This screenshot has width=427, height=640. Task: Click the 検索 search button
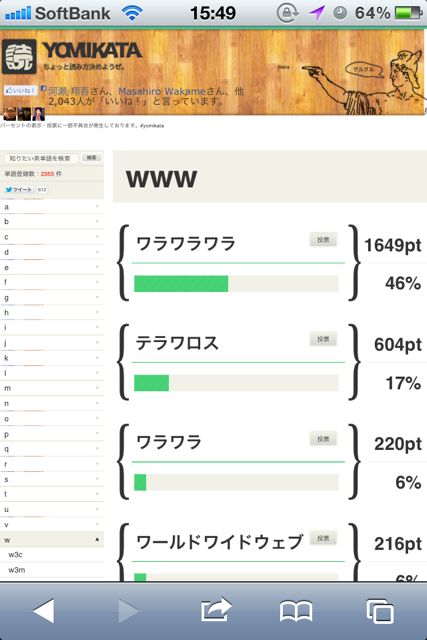point(91,158)
